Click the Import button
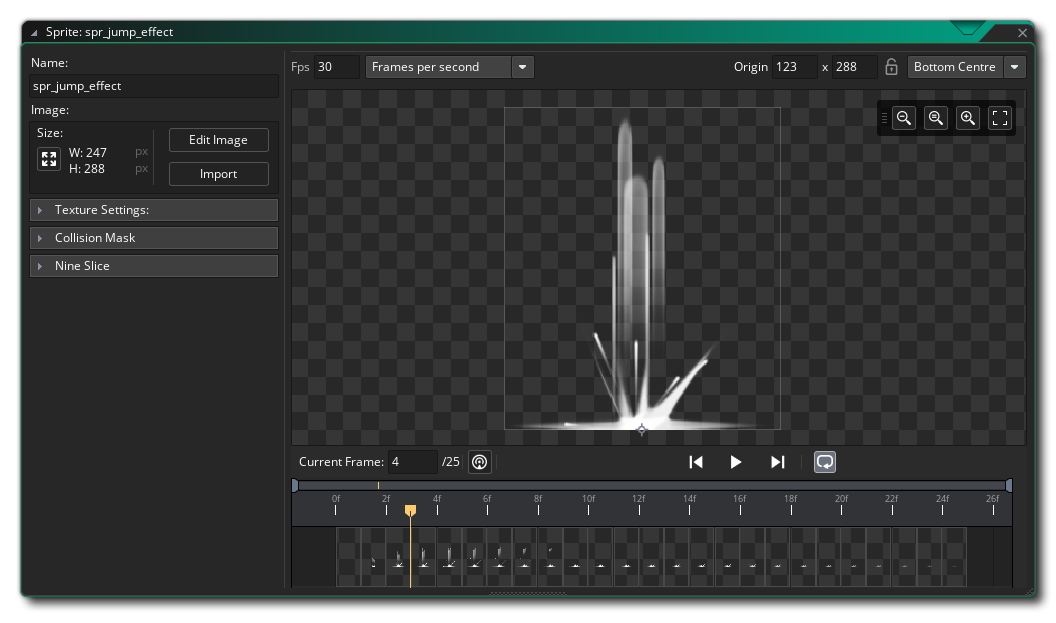The width and height of the screenshot is (1056, 623). 218,174
